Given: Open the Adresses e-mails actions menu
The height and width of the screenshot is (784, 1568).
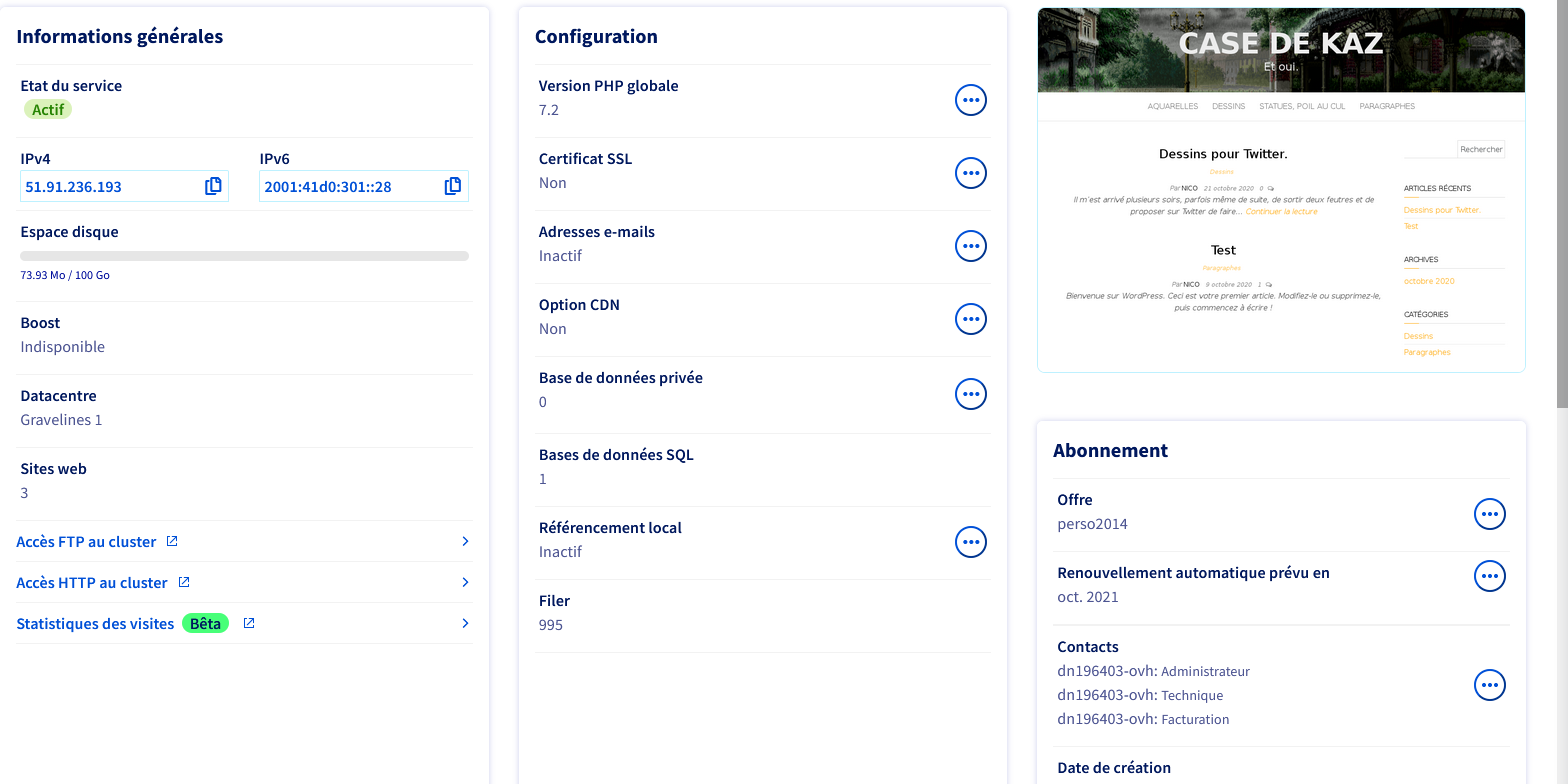Looking at the screenshot, I should click(970, 246).
